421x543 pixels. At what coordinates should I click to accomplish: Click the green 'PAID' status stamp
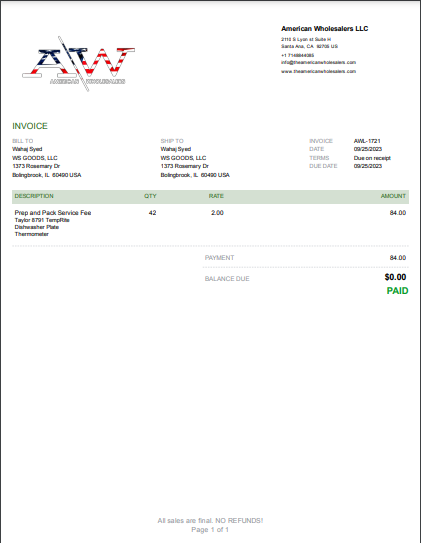(x=397, y=291)
